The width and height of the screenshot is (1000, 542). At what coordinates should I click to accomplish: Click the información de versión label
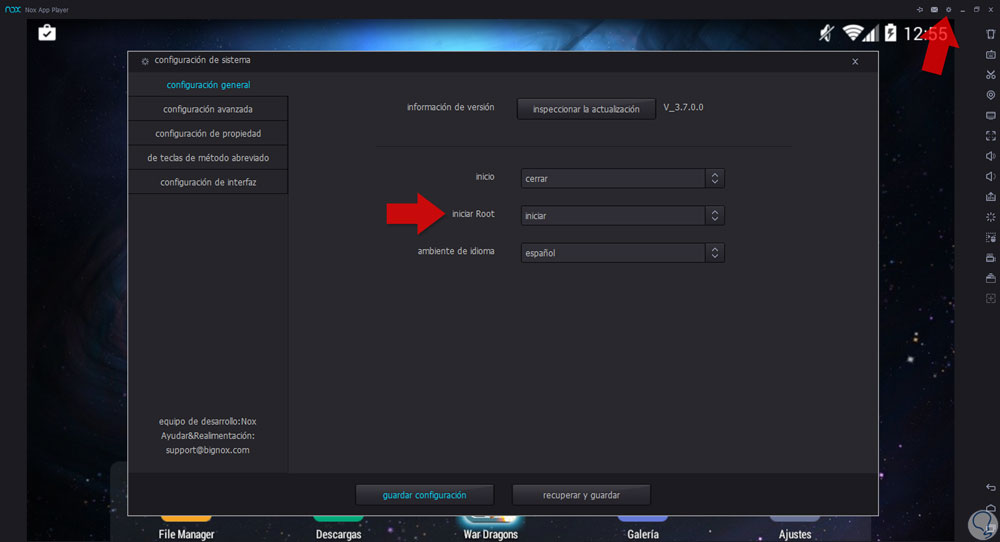click(x=450, y=107)
